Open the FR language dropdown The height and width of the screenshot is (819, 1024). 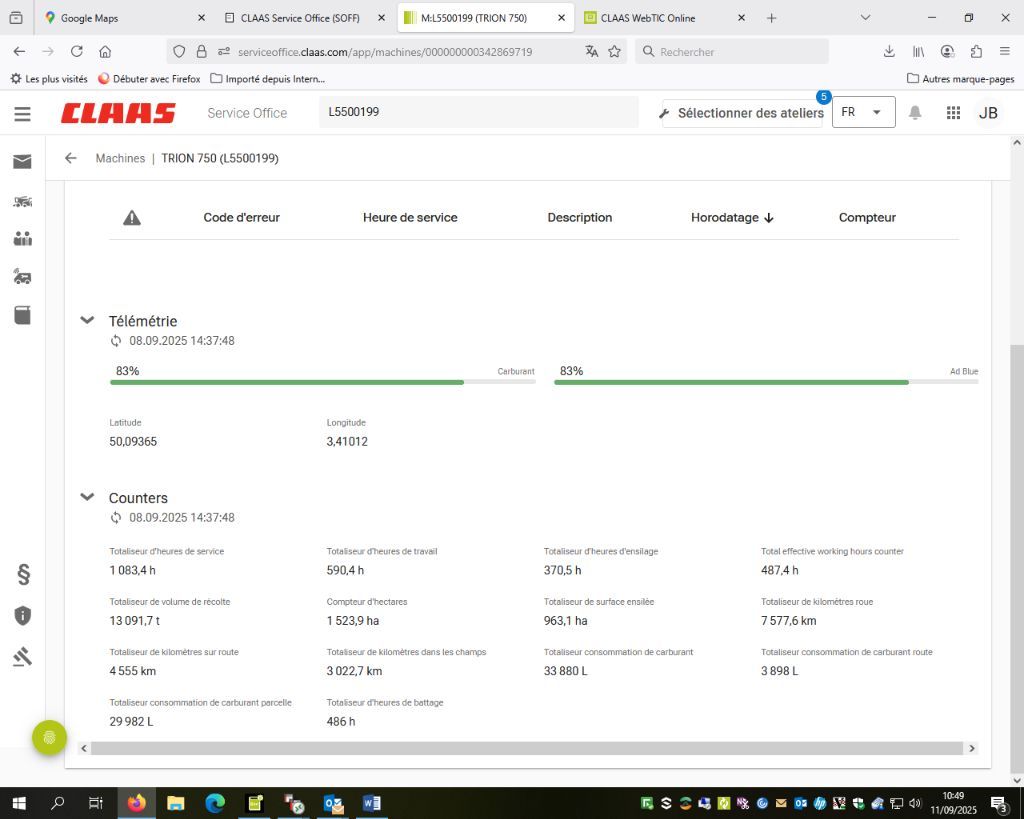[862, 112]
